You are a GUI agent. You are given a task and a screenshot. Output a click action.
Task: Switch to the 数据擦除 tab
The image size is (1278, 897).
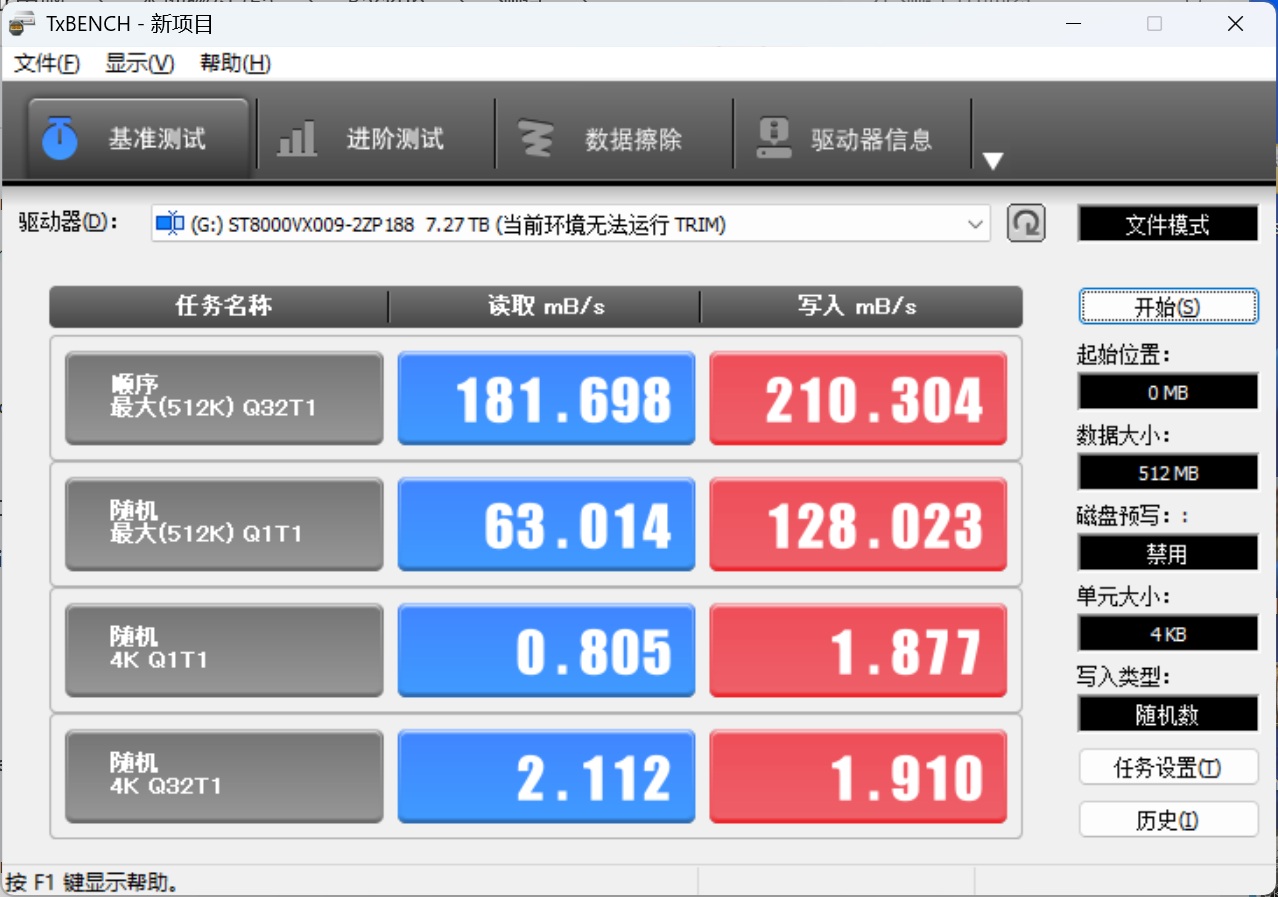(x=614, y=138)
